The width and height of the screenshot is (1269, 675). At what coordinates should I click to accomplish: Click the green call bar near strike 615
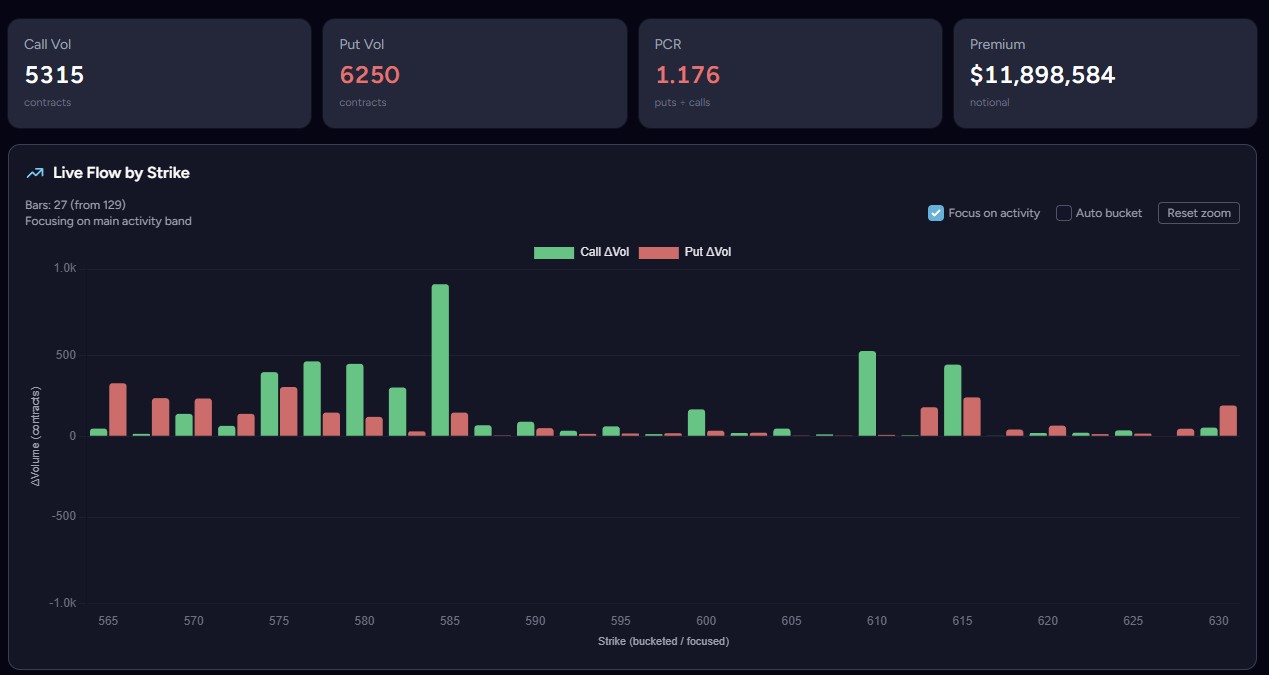point(952,400)
